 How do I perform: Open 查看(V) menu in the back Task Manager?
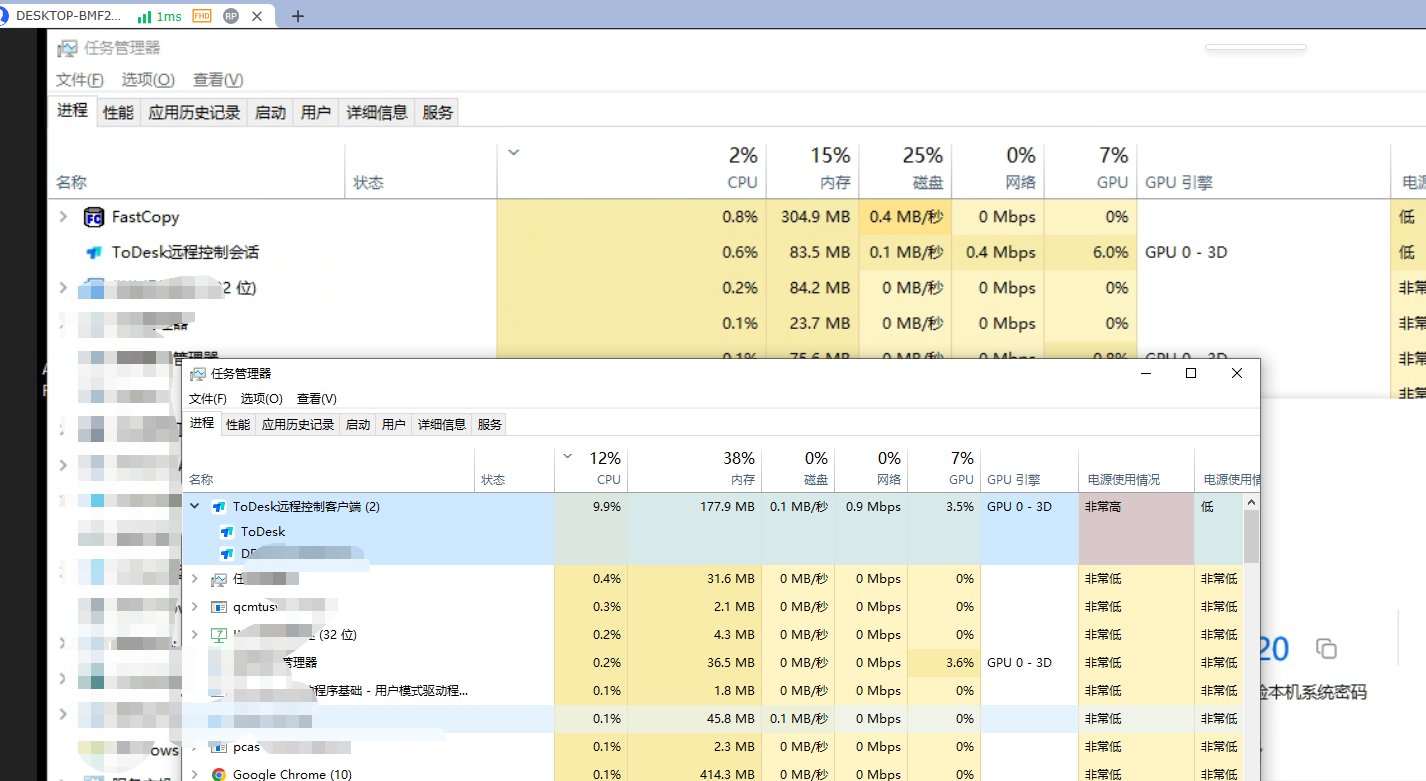[218, 80]
